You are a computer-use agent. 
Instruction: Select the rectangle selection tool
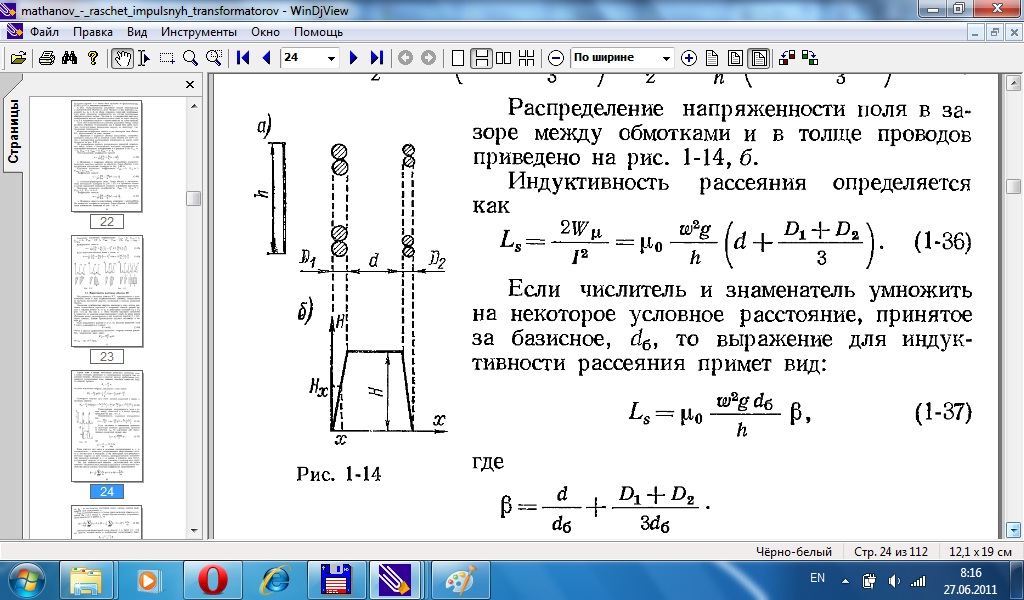click(167, 58)
